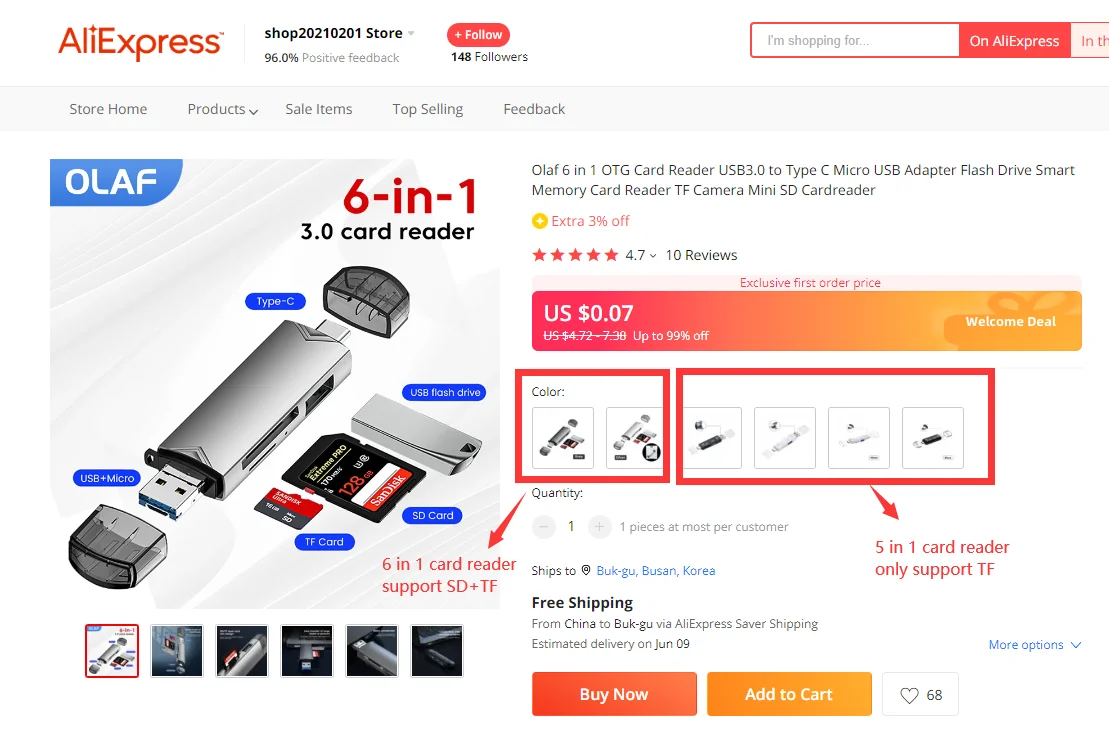Click the Add to Cart button
Screen dimensions: 1109x736
[x=789, y=694]
